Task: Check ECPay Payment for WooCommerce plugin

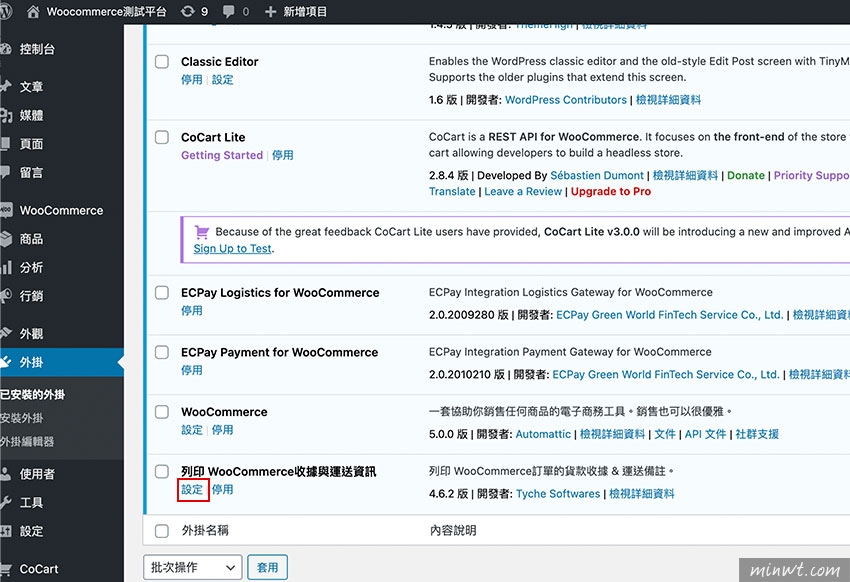Action: 162,352
